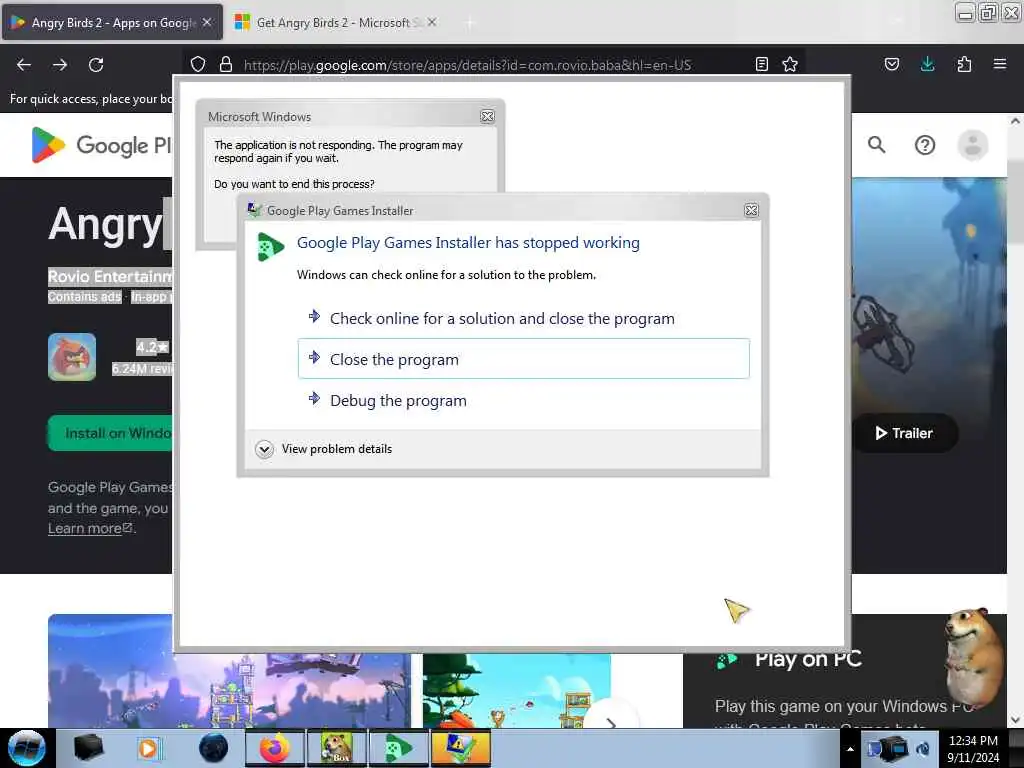1024x768 pixels.
Task: Close the Google Play Games Installer dialog
Action: click(751, 210)
